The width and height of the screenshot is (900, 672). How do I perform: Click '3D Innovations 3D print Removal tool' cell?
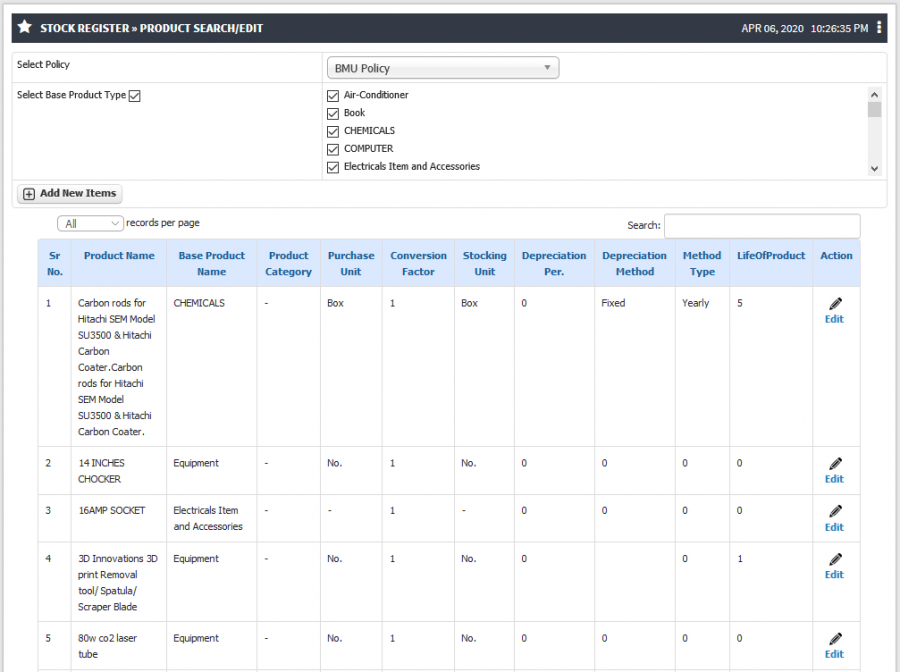tap(117, 582)
